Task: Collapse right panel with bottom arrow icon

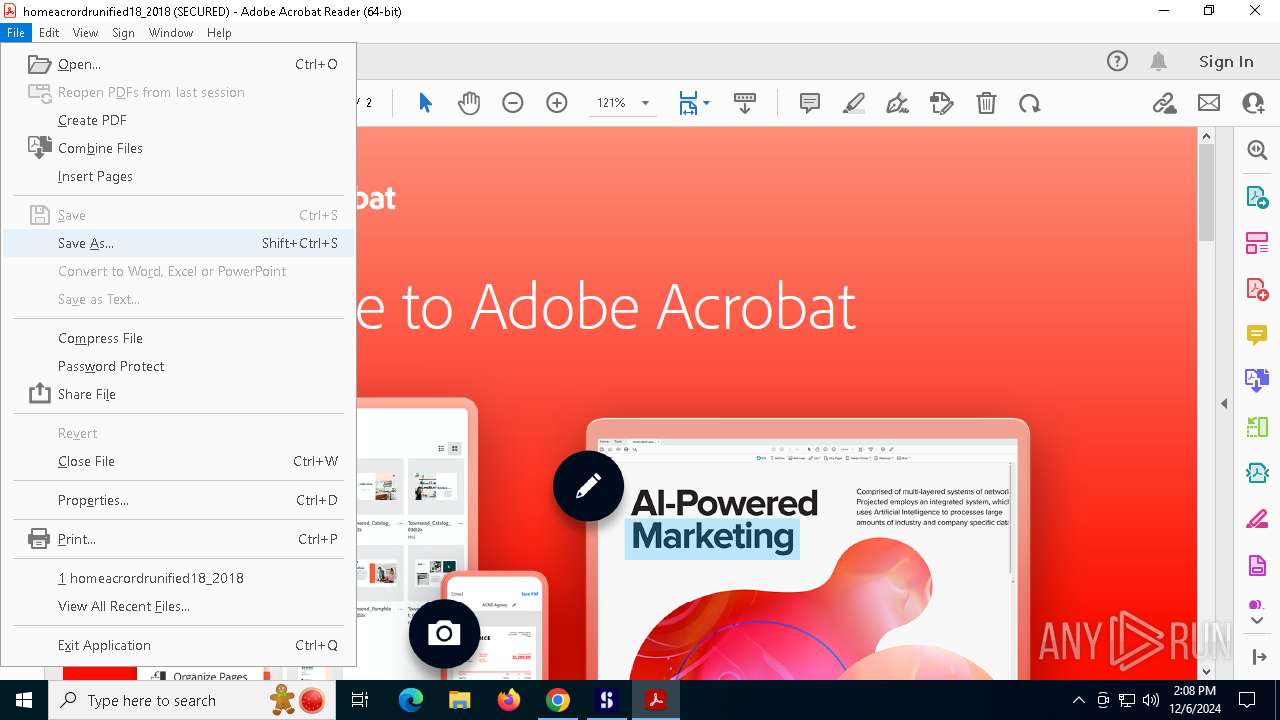Action: pyautogui.click(x=1257, y=657)
